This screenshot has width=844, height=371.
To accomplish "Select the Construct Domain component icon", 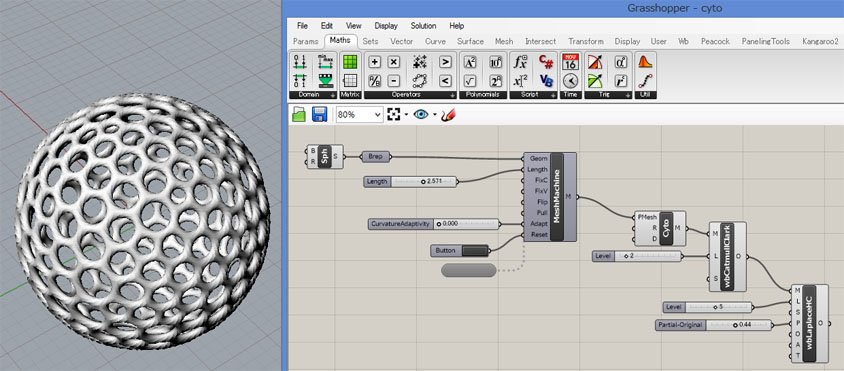I will point(300,62).
